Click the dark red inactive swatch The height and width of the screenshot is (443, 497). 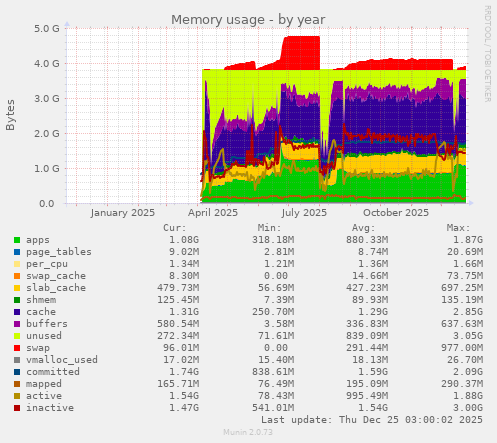coord(17,408)
